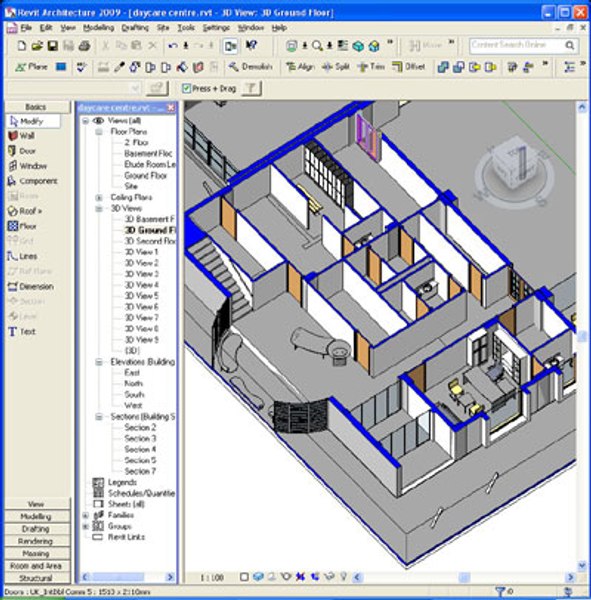Viewport: 591px width, 600px height.
Task: Select the Window tool
Action: [27, 166]
